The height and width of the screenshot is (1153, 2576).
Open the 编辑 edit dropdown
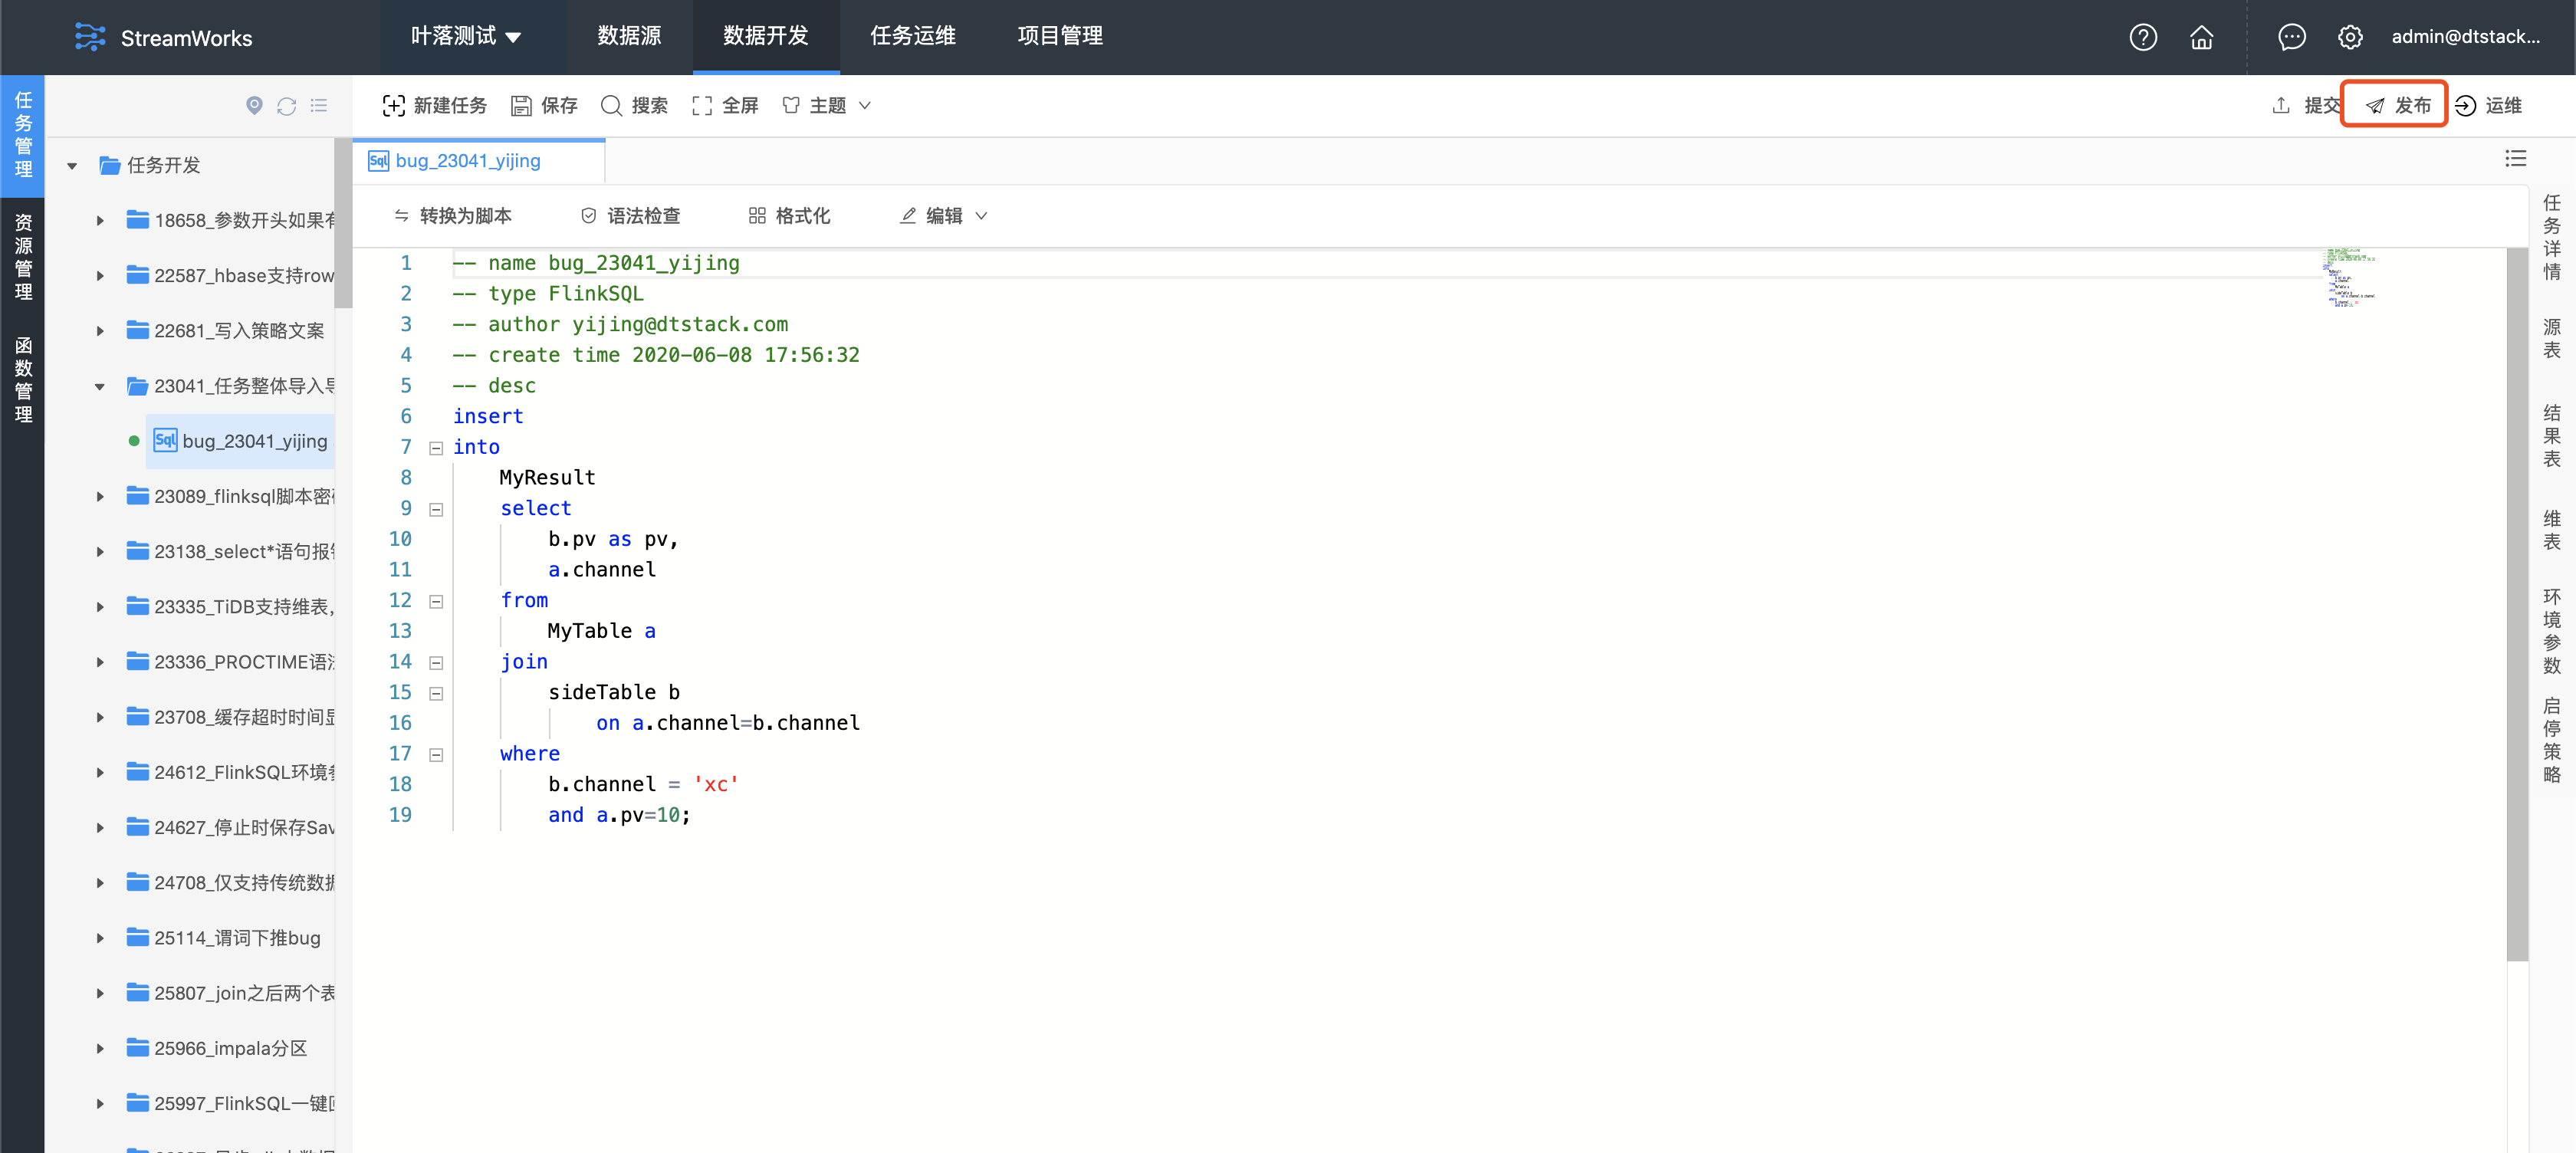coord(943,216)
